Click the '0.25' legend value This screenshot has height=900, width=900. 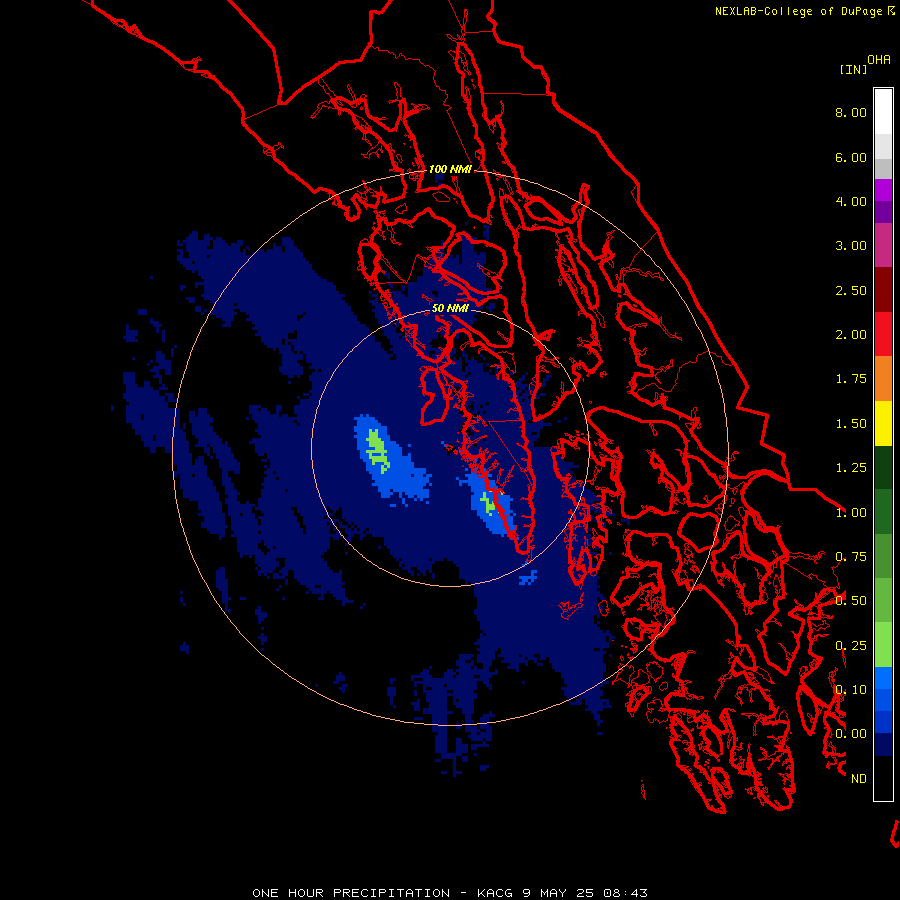[x=851, y=646]
